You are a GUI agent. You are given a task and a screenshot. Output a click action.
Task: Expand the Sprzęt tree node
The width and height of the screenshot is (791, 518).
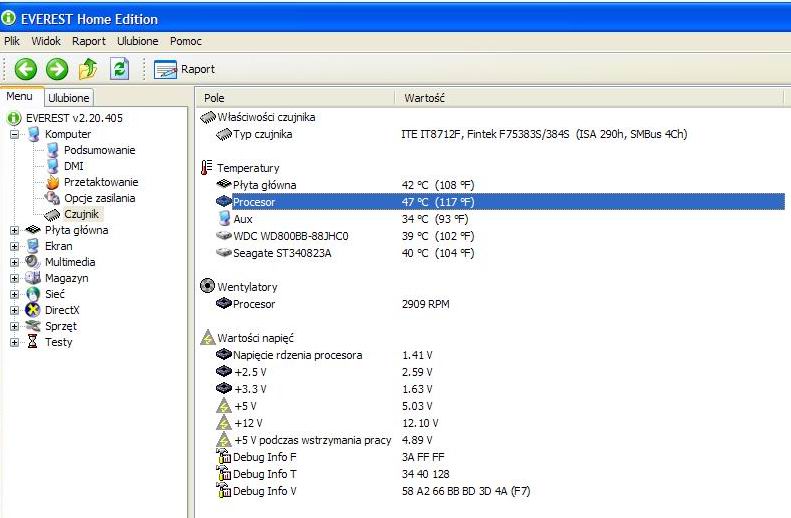15,326
